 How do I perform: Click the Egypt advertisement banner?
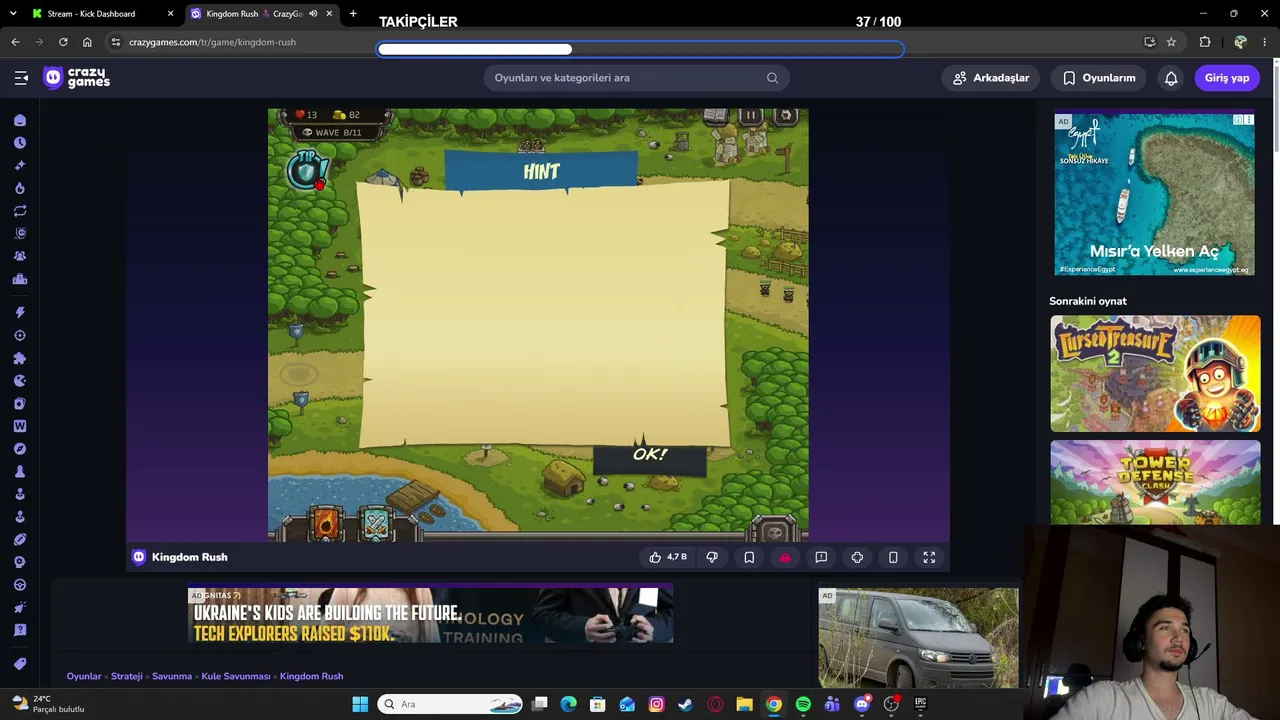(1155, 194)
